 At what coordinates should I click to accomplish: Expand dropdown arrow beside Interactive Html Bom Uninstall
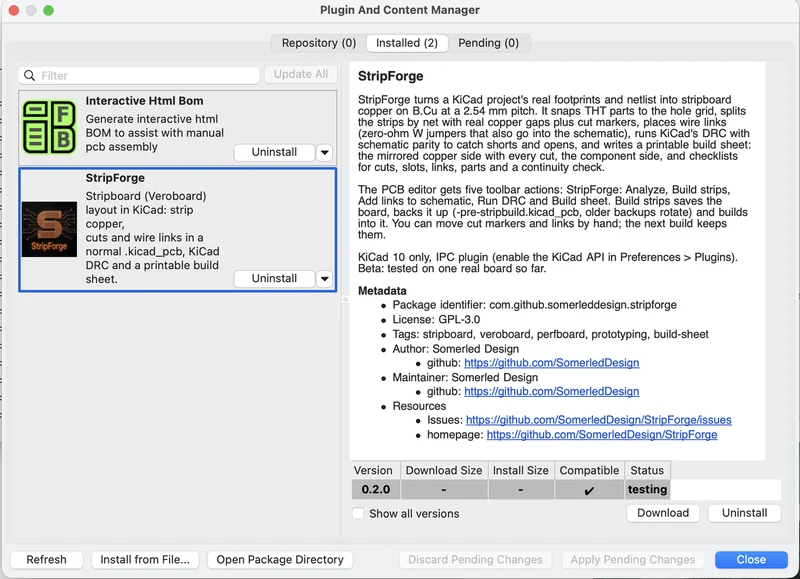pos(324,152)
